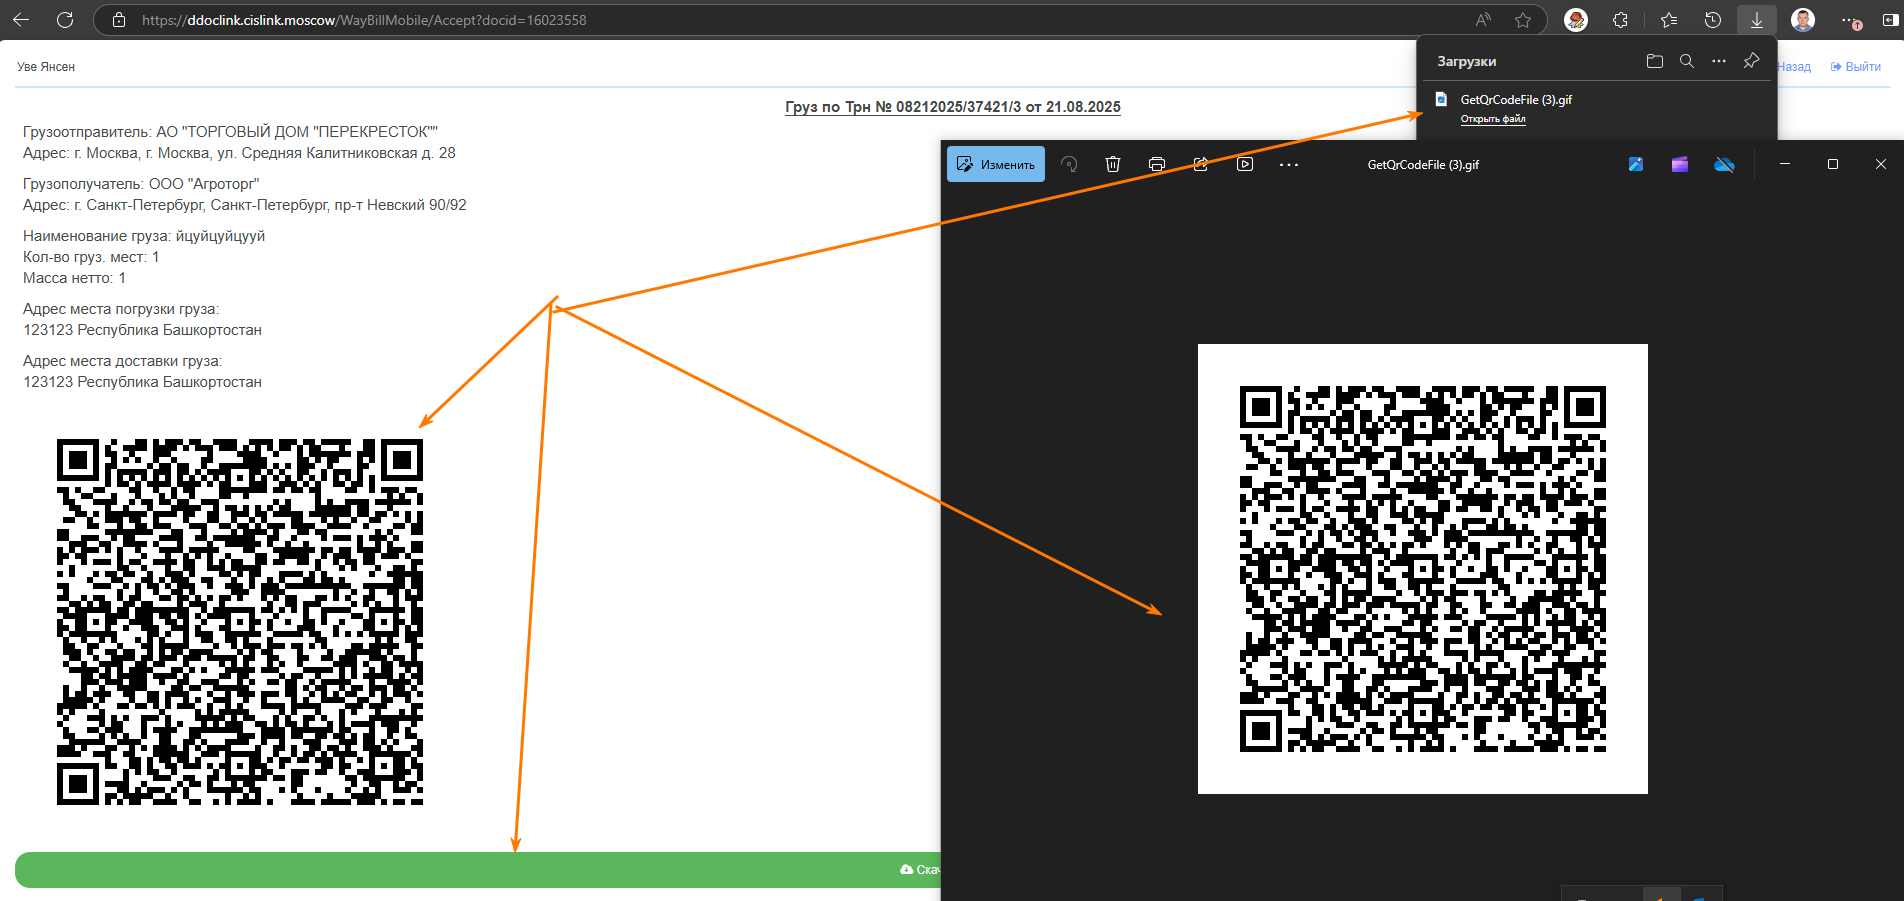The width and height of the screenshot is (1904, 901).
Task: Open the browser Settings and more menu
Action: (1849, 20)
